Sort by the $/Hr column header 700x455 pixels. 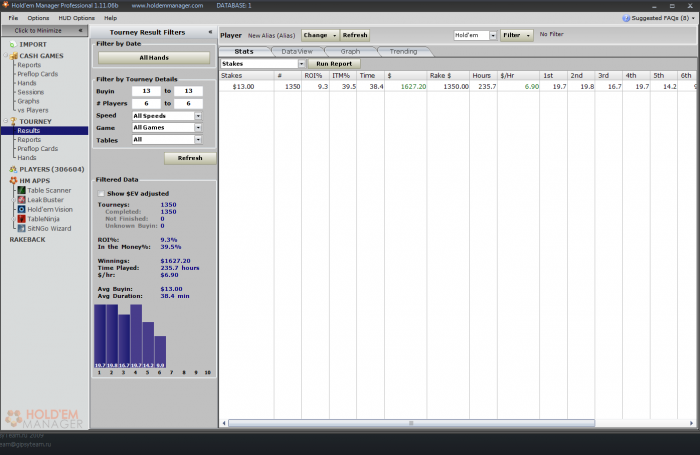pyautogui.click(x=518, y=75)
